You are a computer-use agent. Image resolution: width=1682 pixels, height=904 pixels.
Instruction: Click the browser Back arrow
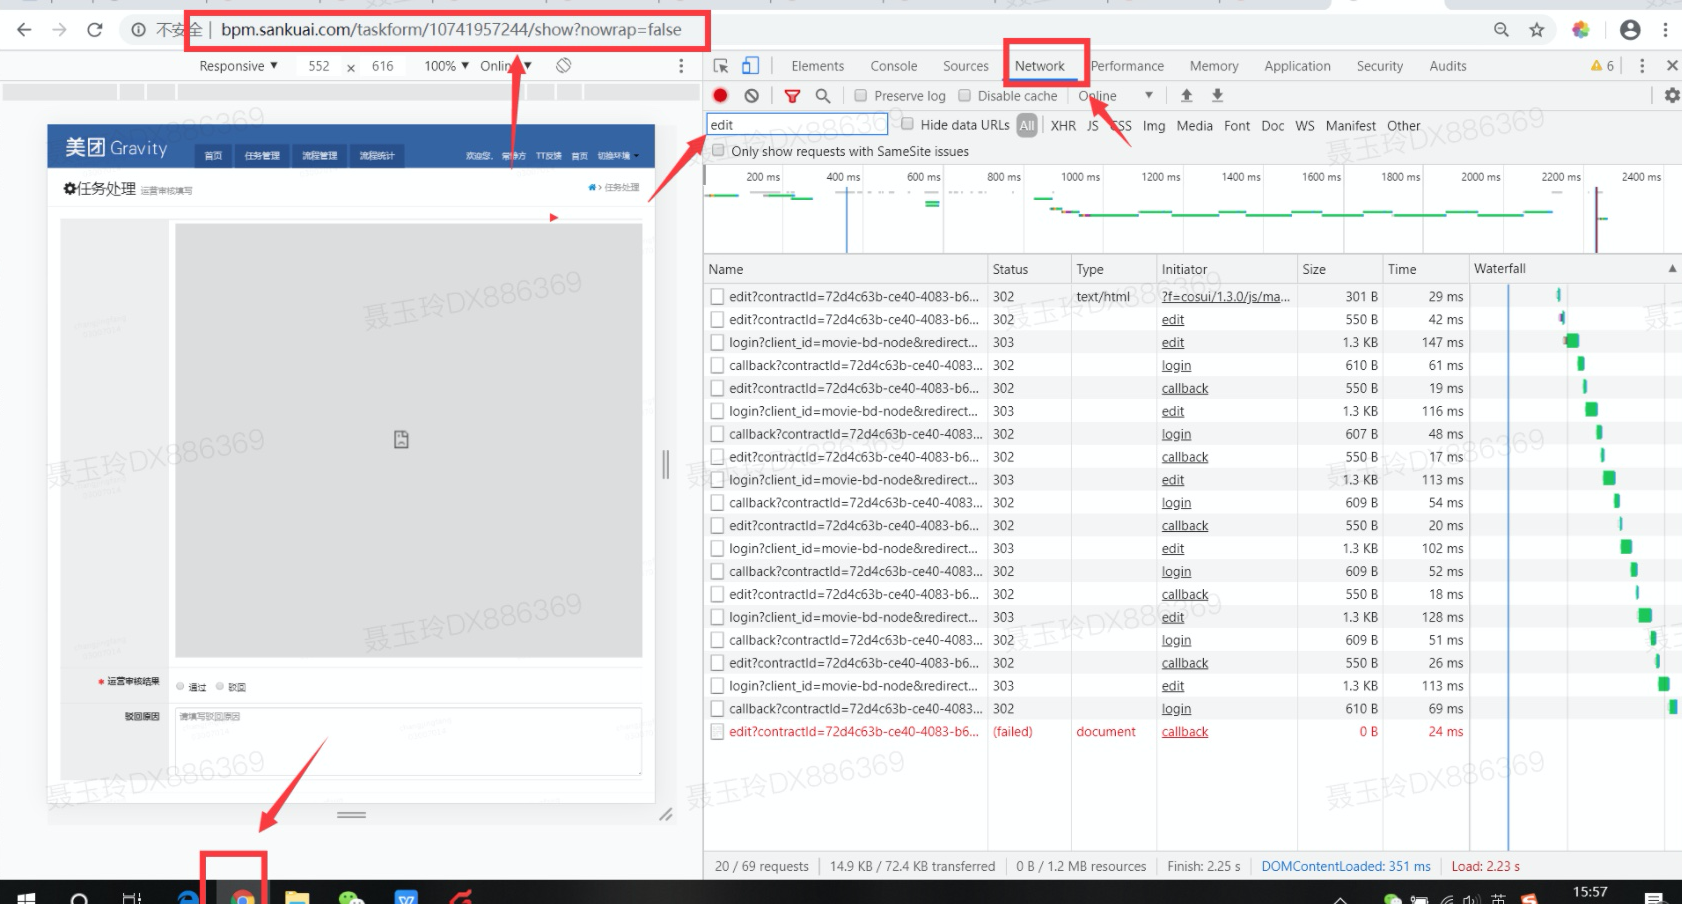(x=24, y=30)
